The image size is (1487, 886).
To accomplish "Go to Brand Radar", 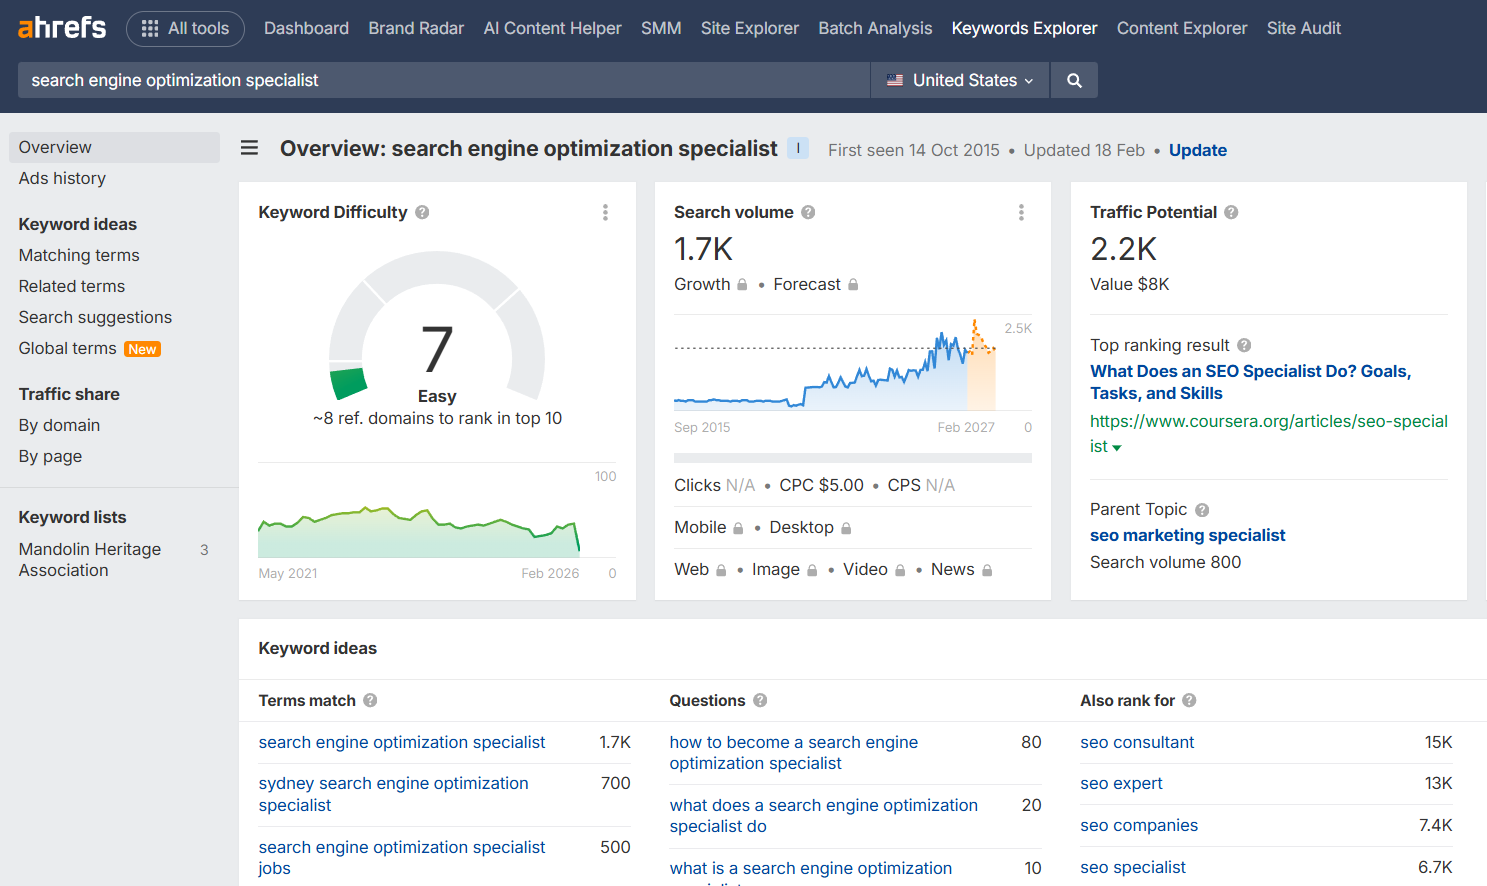I will (416, 28).
